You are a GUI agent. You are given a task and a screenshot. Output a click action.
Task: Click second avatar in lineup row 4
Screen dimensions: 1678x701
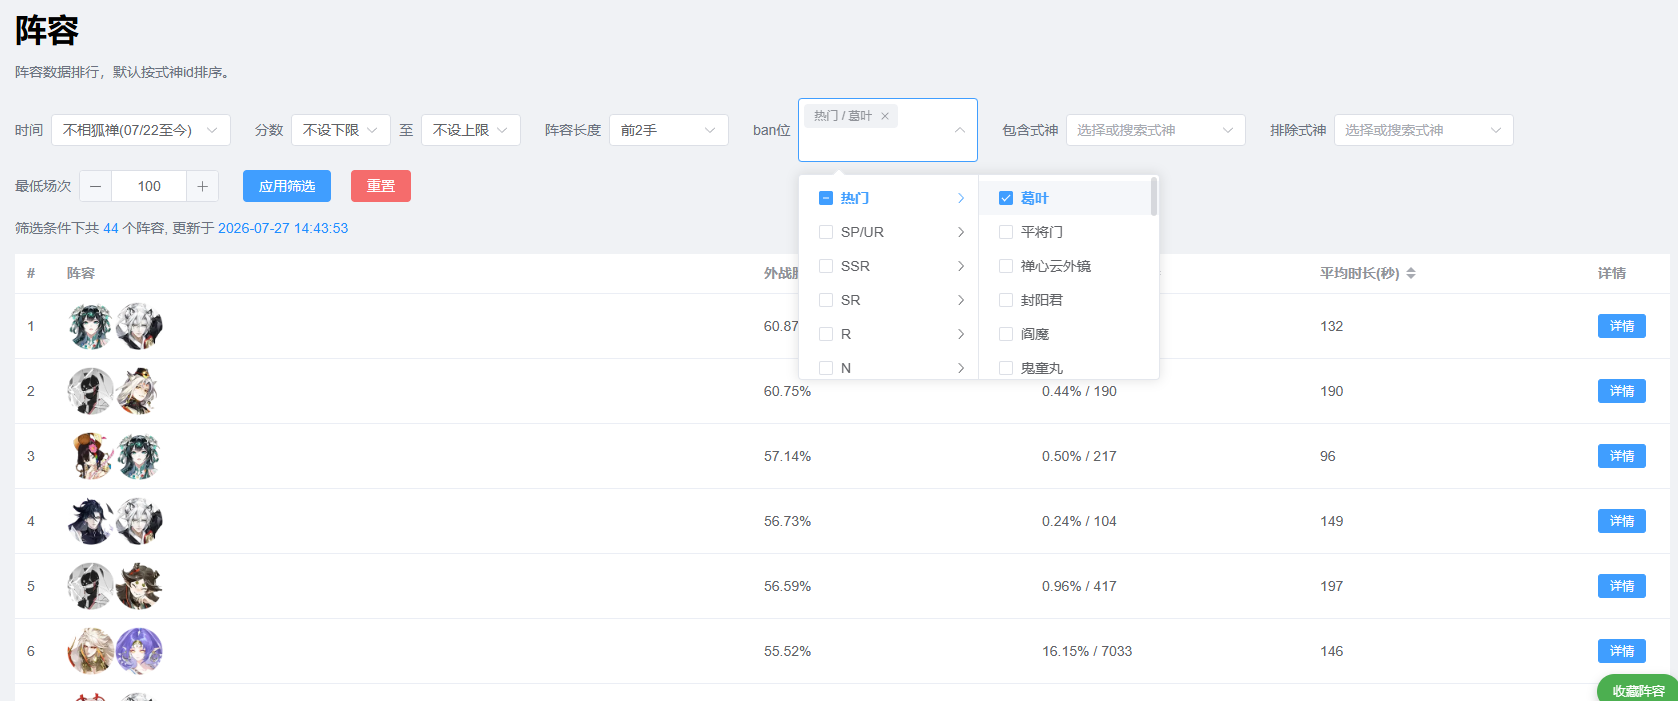click(x=138, y=521)
